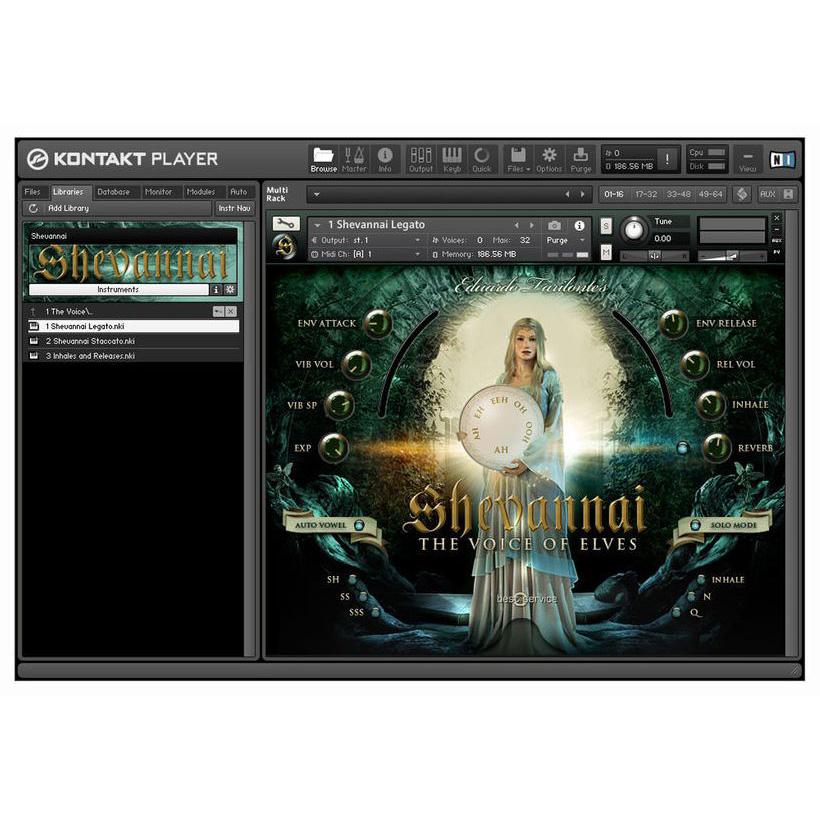Image resolution: width=820 pixels, height=820 pixels.
Task: Enable the N consonant button
Action: (691, 596)
